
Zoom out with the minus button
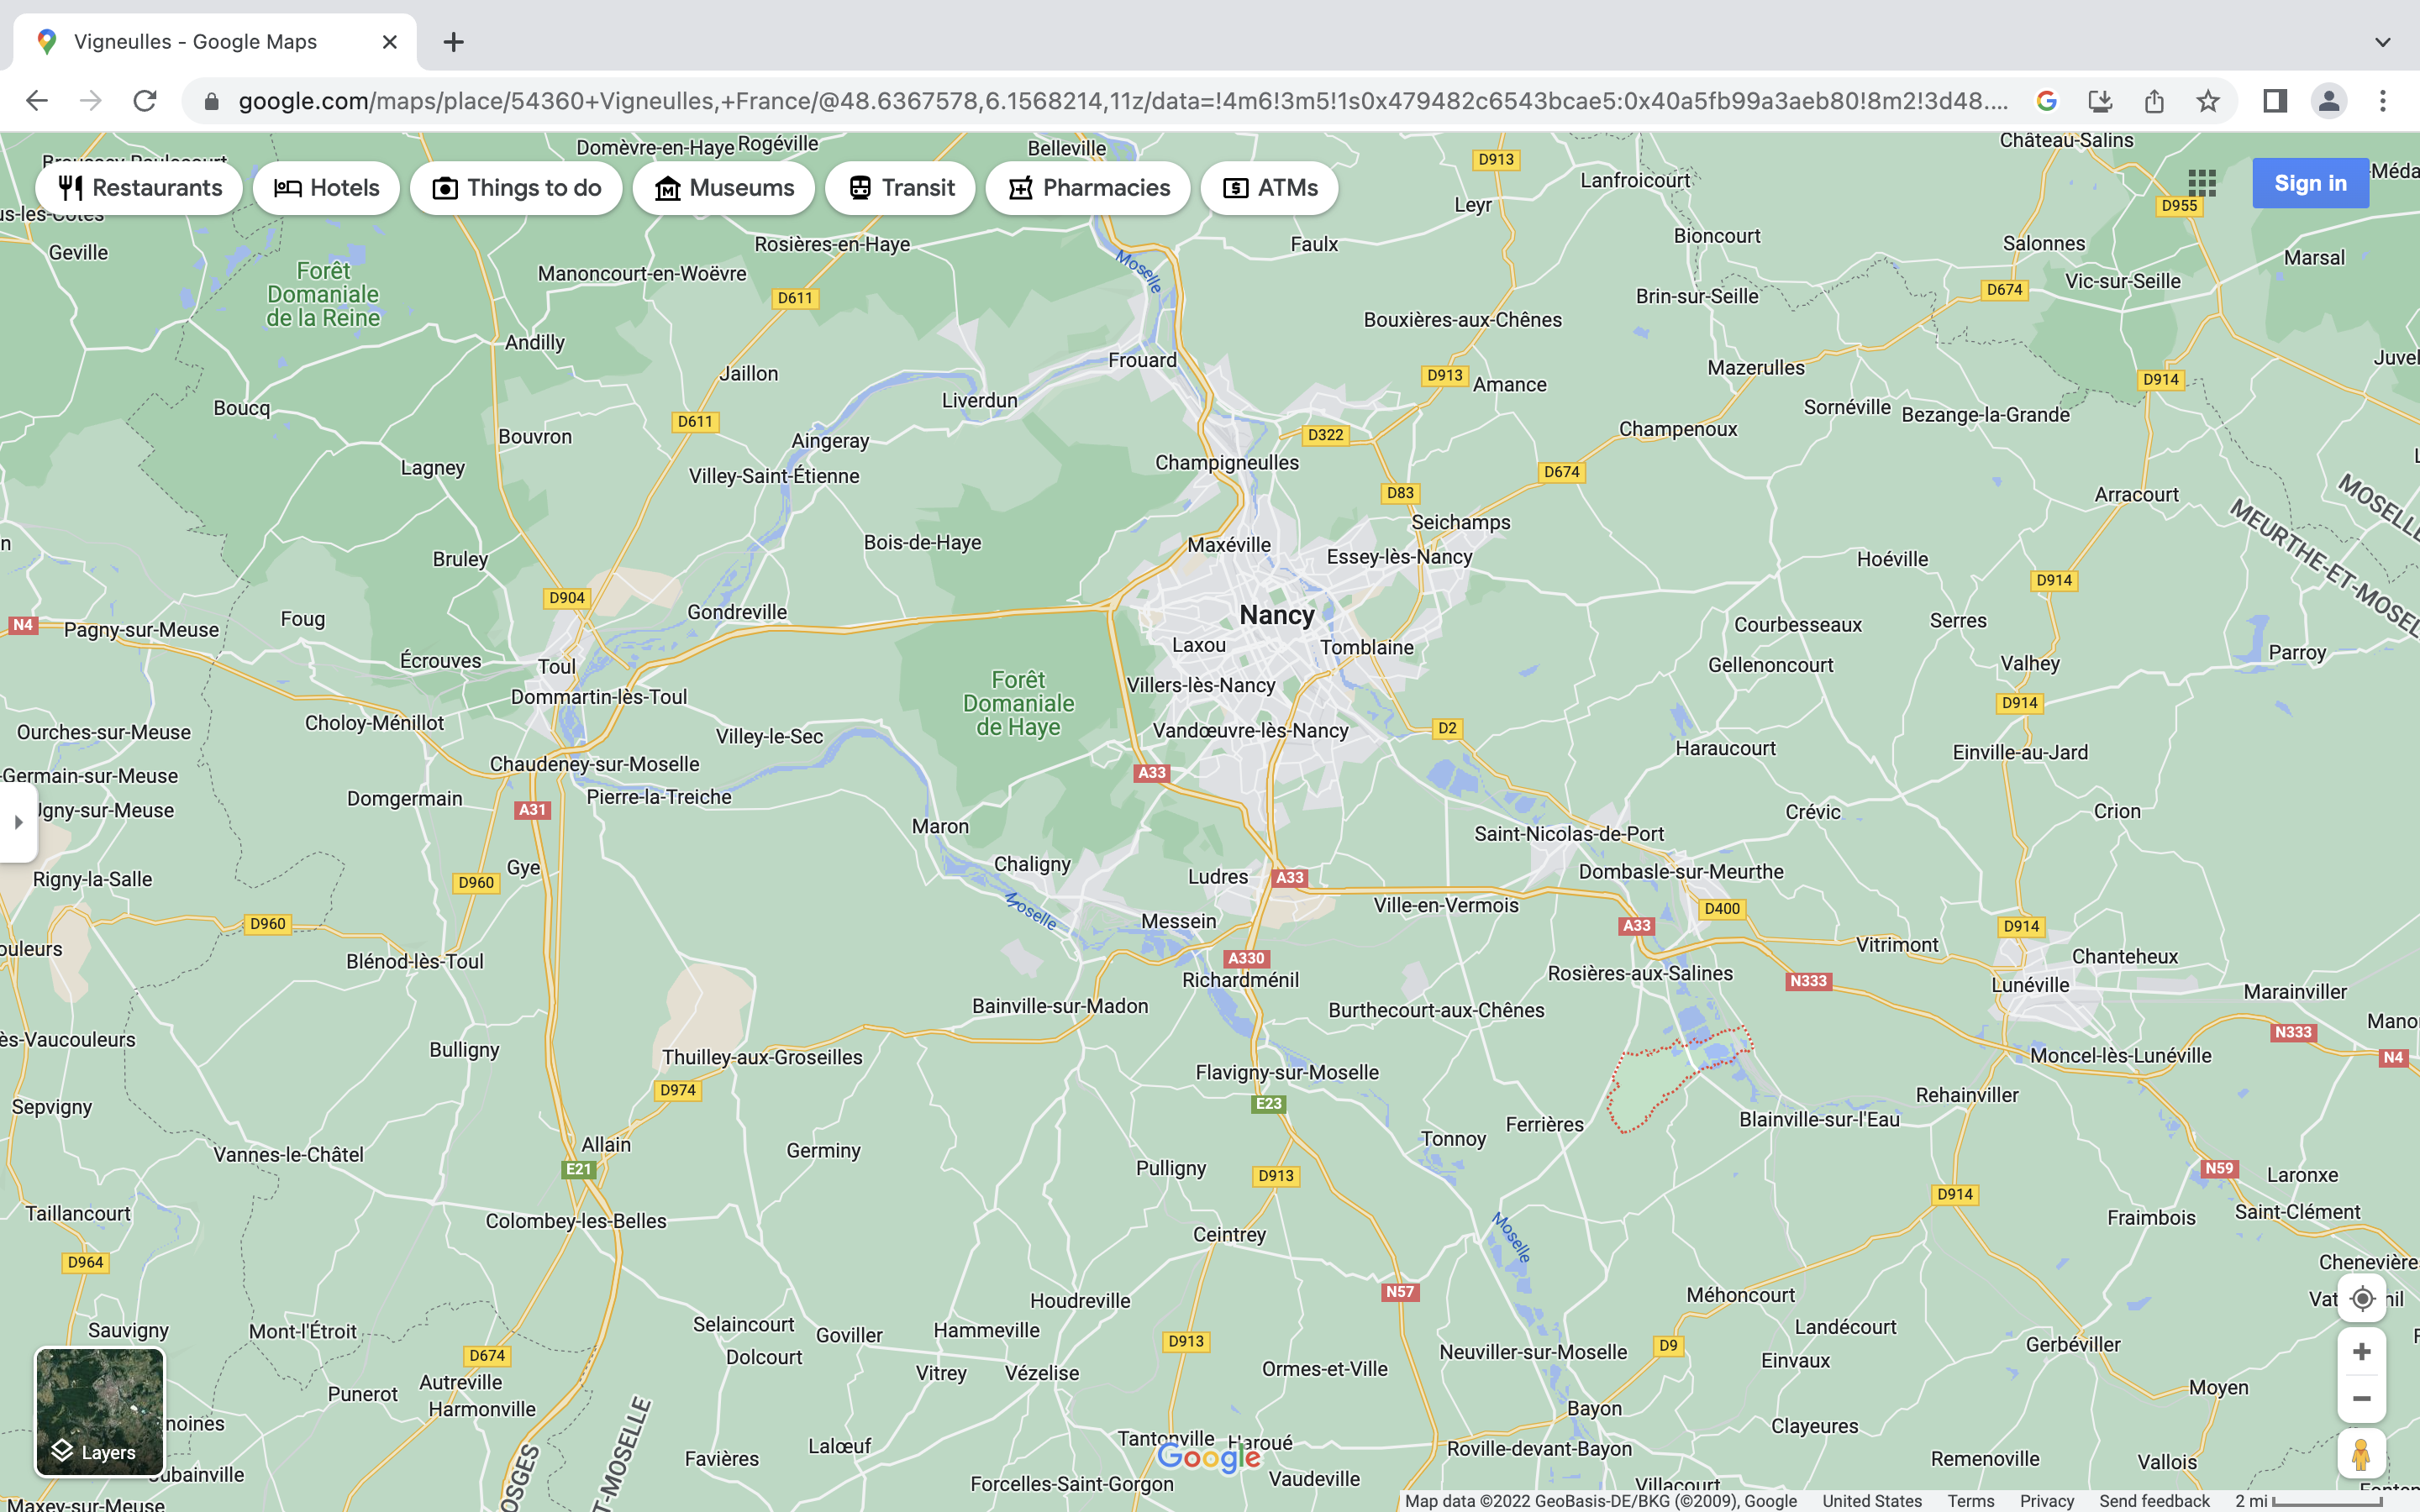point(2361,1398)
